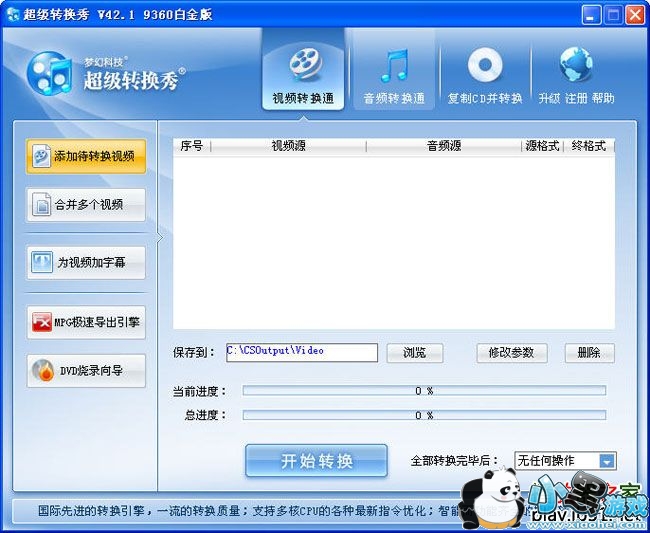The width and height of the screenshot is (650, 533).
Task: Open the 无任何操作 dropdown
Action: [x=565, y=461]
